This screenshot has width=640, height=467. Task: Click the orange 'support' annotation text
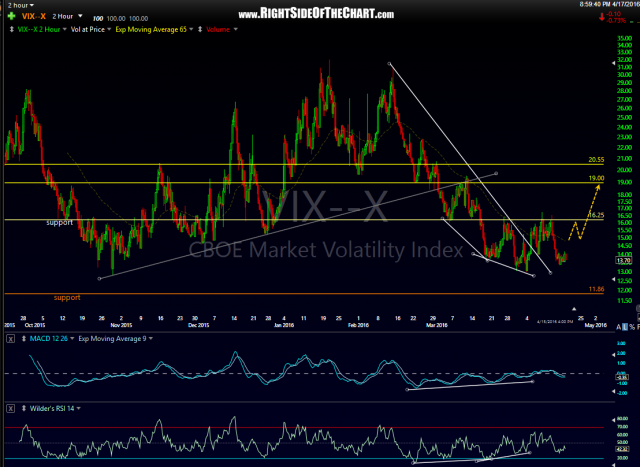coord(67,298)
